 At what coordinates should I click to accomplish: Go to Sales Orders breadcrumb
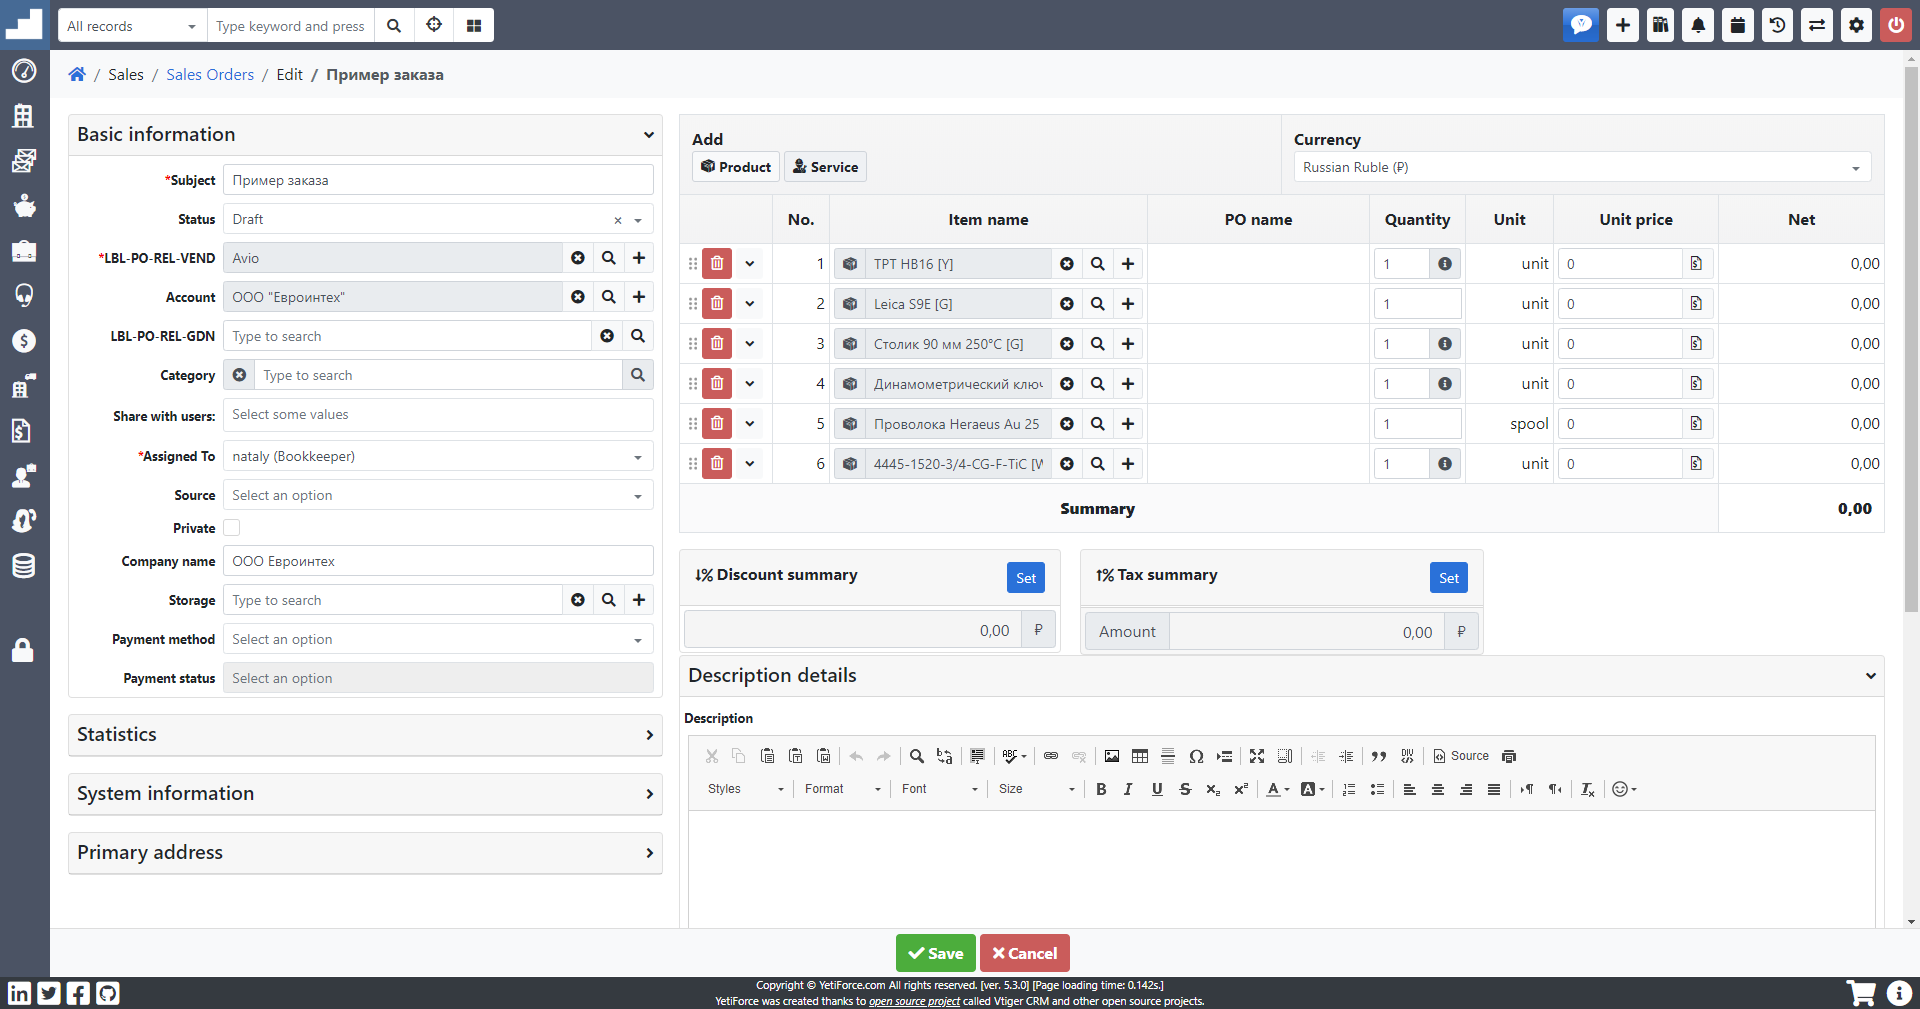click(x=210, y=74)
